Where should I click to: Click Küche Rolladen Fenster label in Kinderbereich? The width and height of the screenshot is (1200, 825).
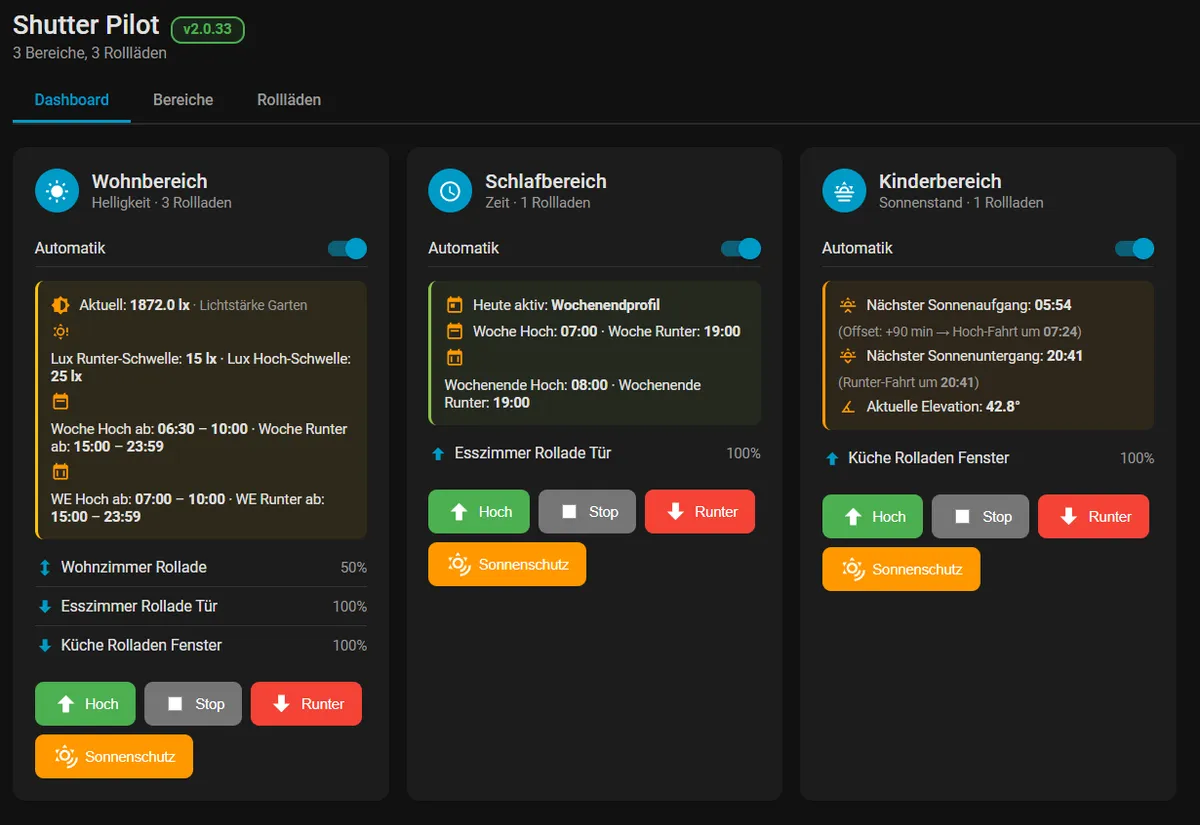click(x=929, y=458)
